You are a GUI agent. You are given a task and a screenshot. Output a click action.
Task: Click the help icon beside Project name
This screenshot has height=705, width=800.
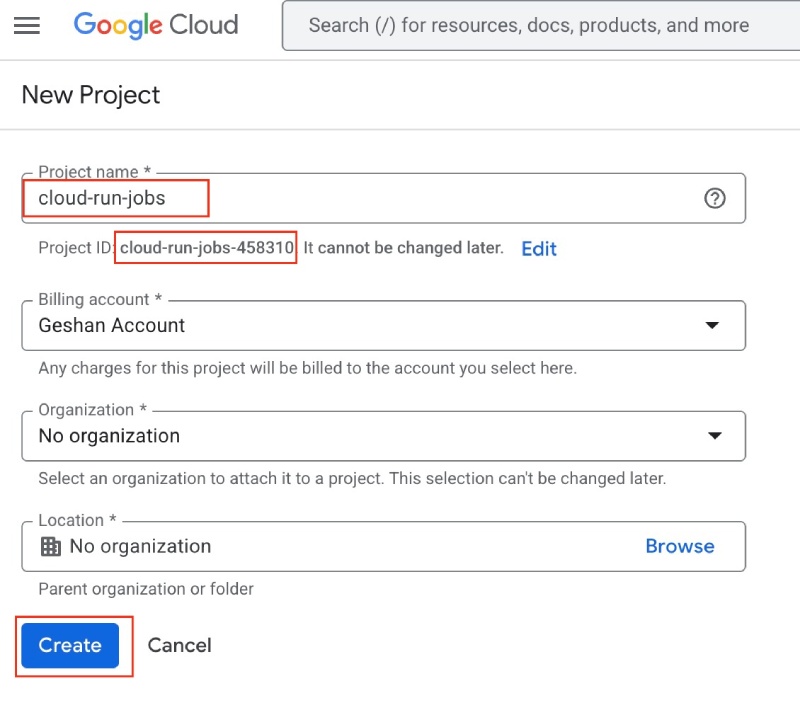click(715, 200)
